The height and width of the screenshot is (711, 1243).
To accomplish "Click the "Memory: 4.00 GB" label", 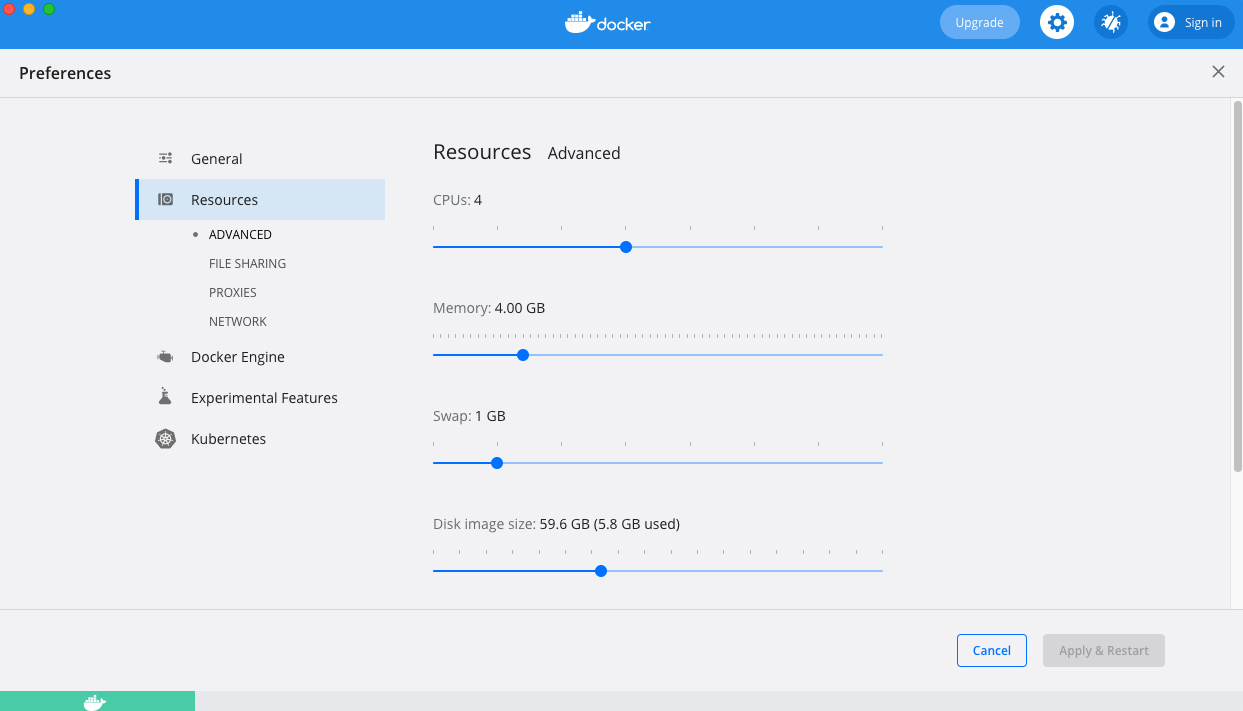I will [489, 308].
